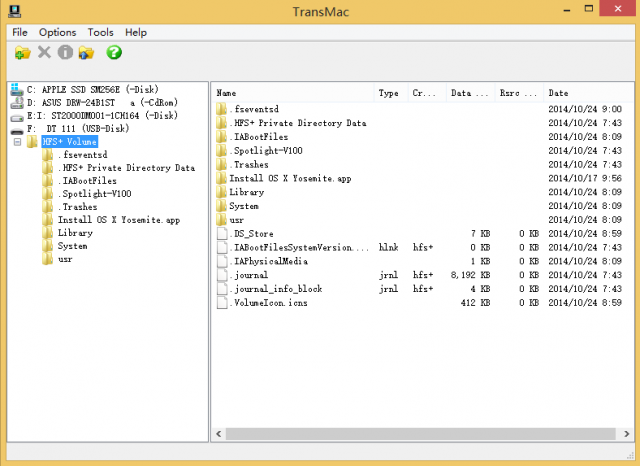Screen dimensions: 640x466
Task: Click the open folder toolbar icon
Action: pyautogui.click(x=22, y=53)
